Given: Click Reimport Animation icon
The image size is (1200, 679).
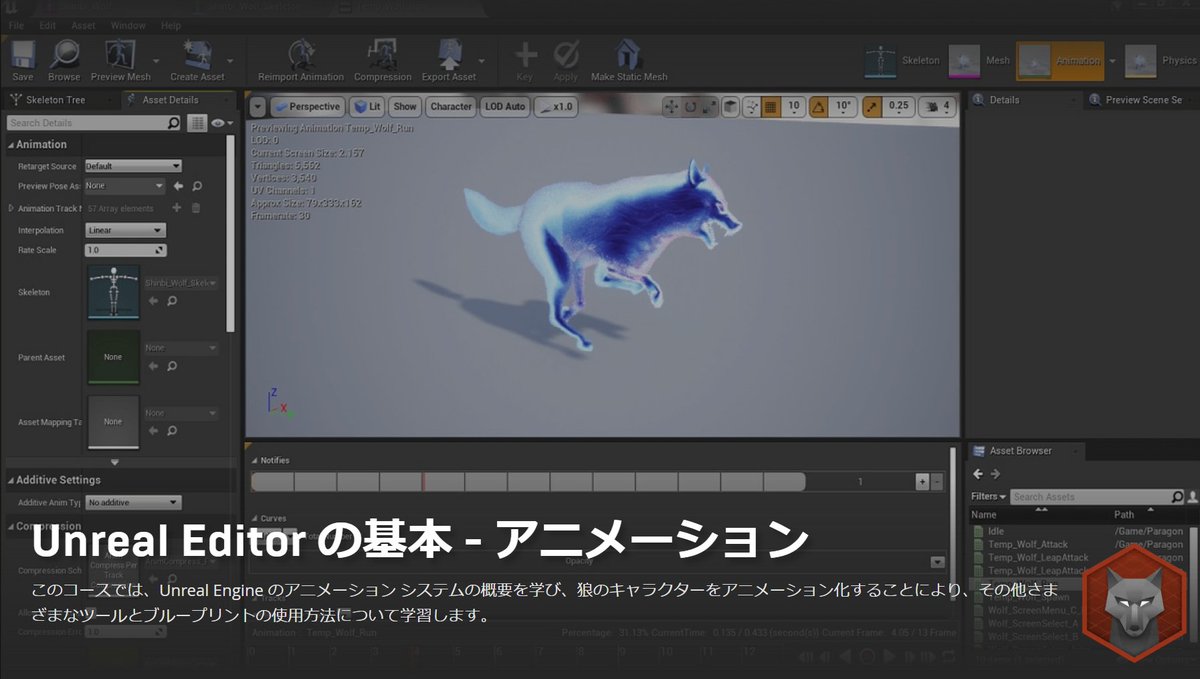Looking at the screenshot, I should pyautogui.click(x=301, y=60).
